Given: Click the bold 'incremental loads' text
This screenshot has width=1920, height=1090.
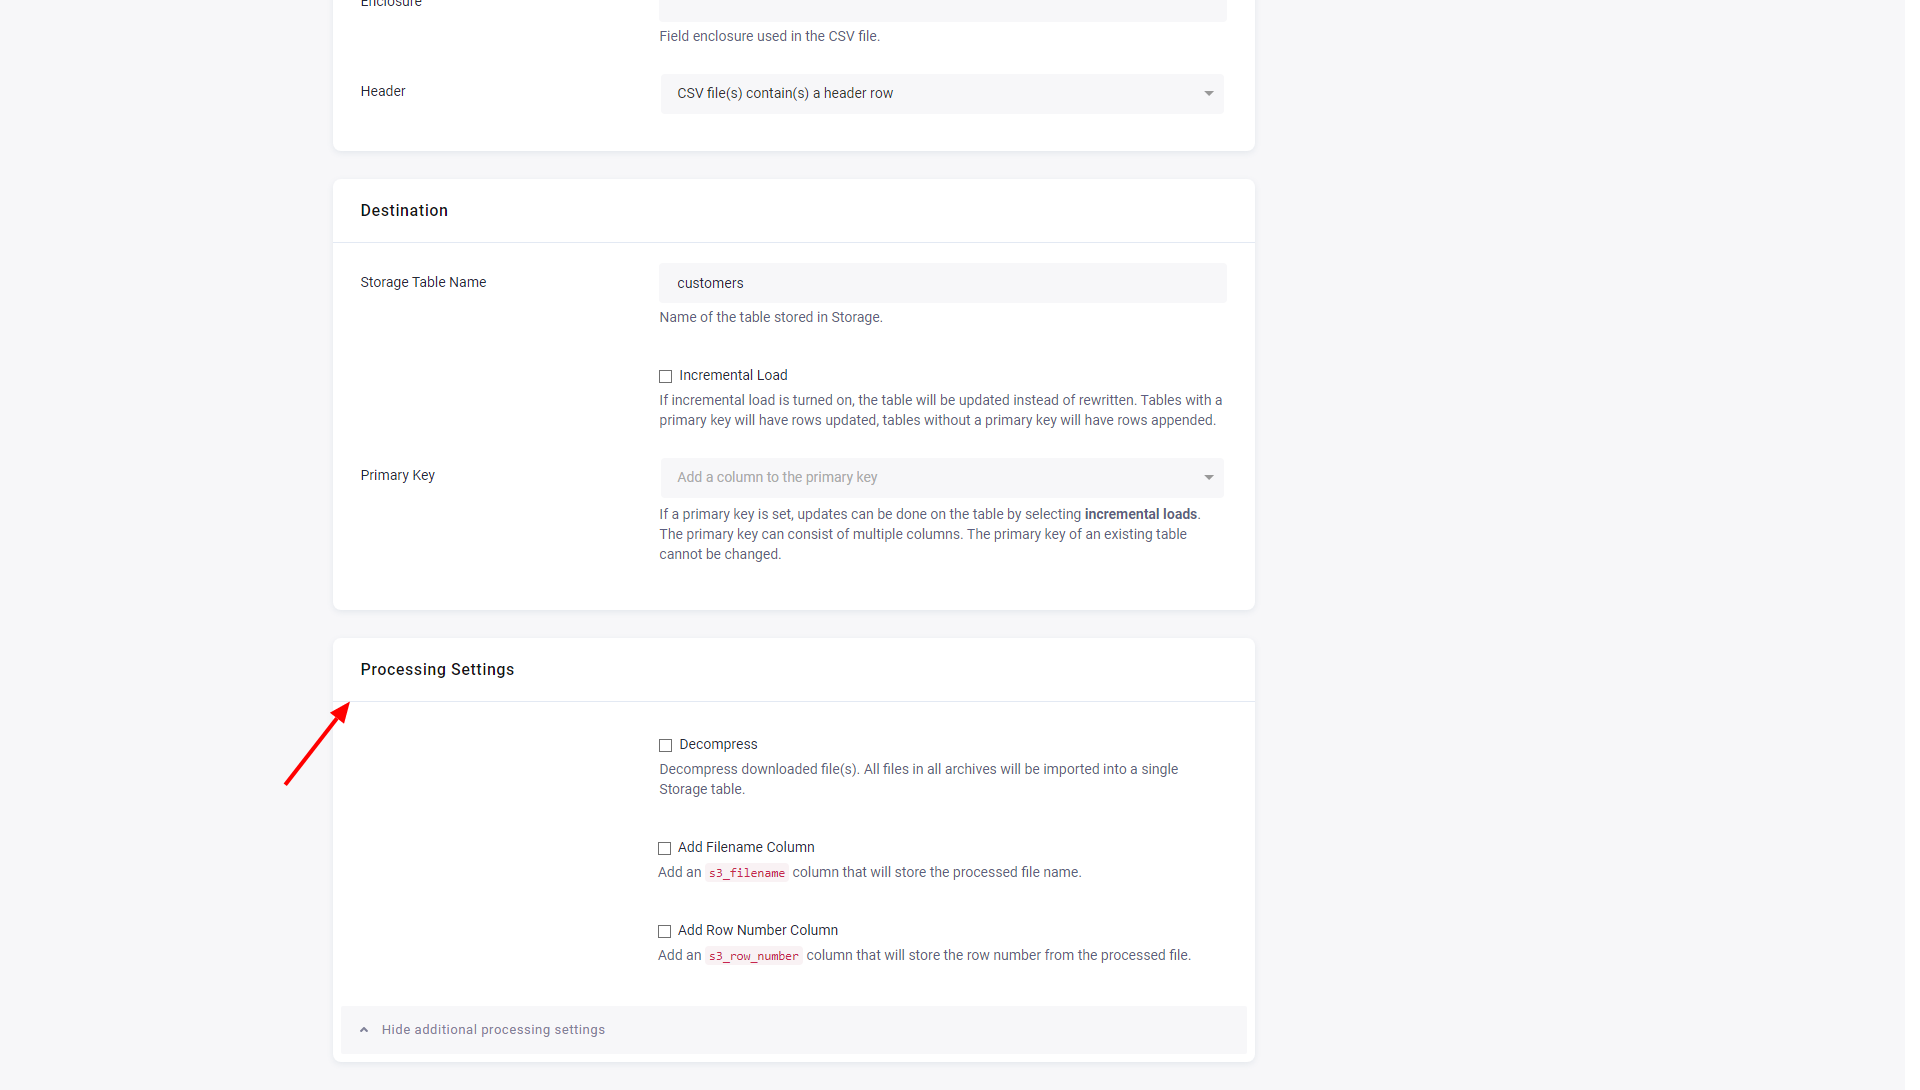Looking at the screenshot, I should (x=1140, y=514).
